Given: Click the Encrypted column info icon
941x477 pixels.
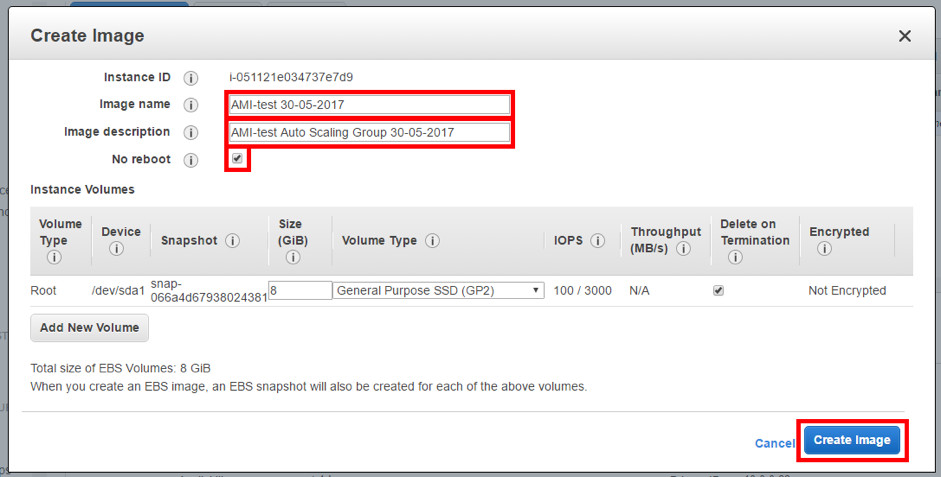Looking at the screenshot, I should tap(824, 249).
